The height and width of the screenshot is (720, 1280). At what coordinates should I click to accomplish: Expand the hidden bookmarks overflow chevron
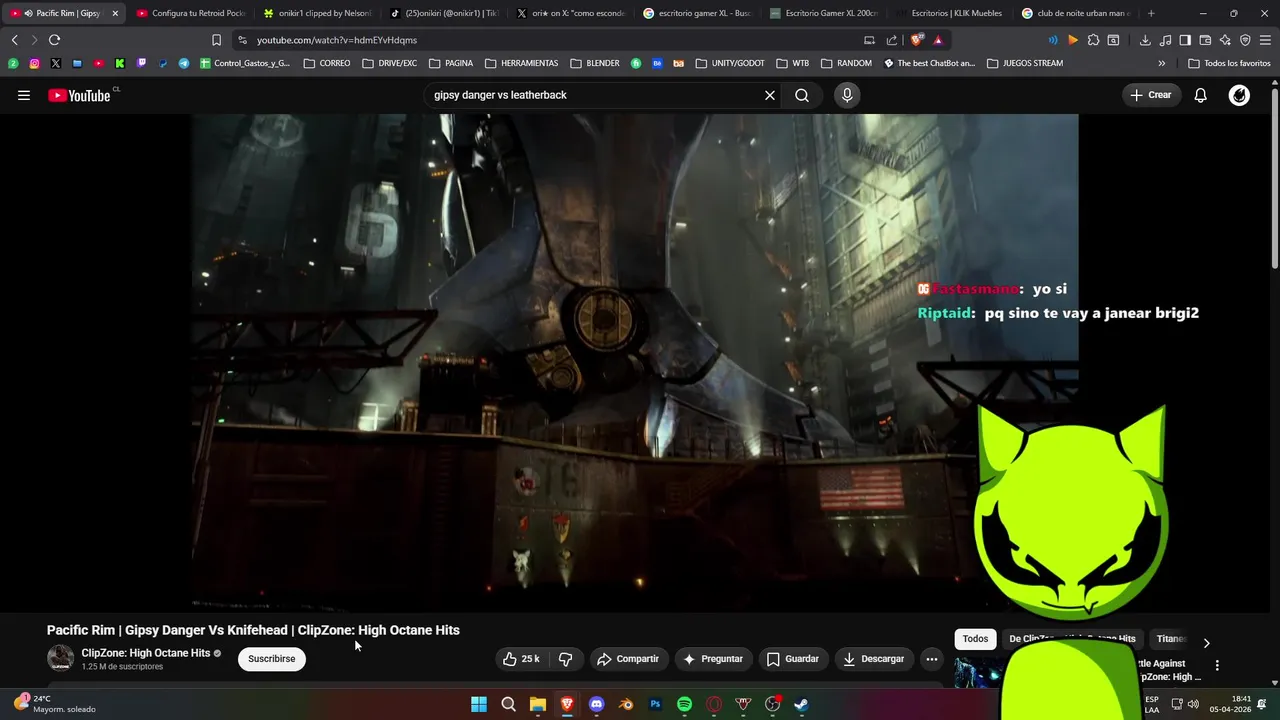click(x=1161, y=63)
